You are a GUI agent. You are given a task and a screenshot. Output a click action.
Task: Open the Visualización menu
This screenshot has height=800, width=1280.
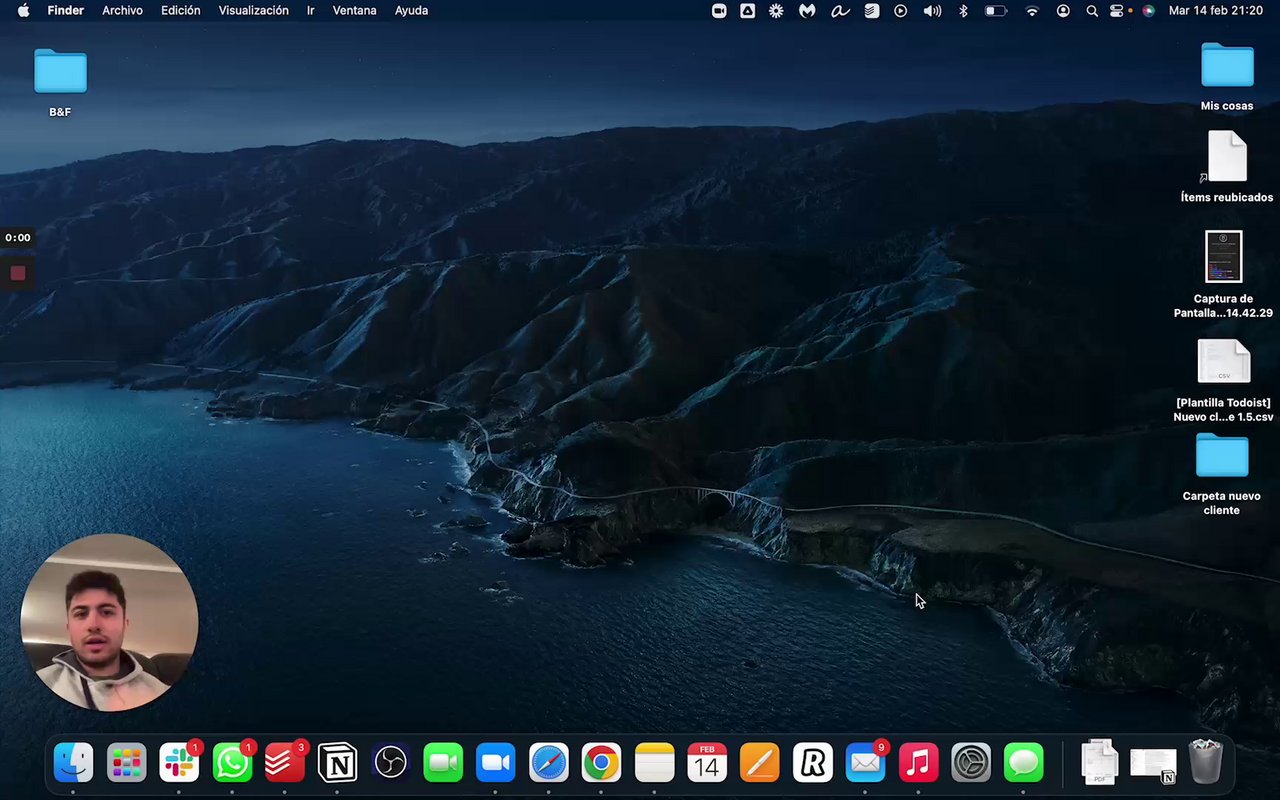click(x=253, y=11)
